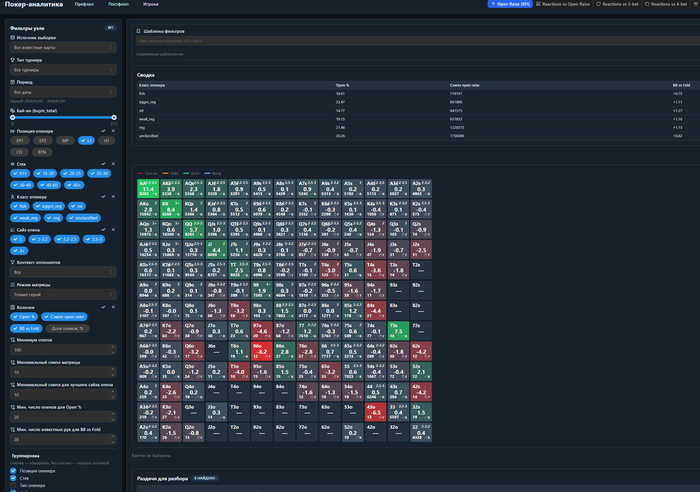Image resolution: width=700 pixels, height=492 pixels.
Task: Select the AA cell in hand matrix
Action: (x=148, y=188)
